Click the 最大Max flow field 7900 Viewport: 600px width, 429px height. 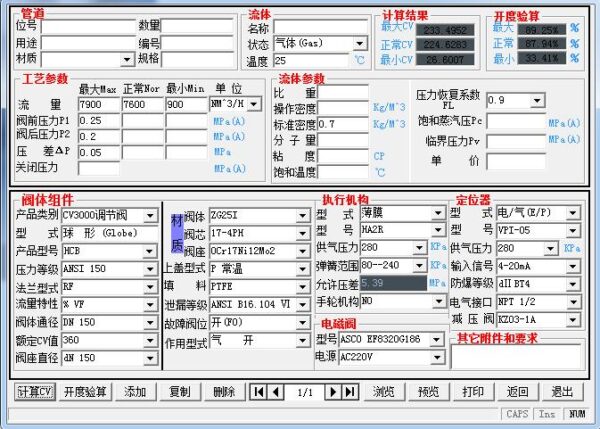click(99, 104)
